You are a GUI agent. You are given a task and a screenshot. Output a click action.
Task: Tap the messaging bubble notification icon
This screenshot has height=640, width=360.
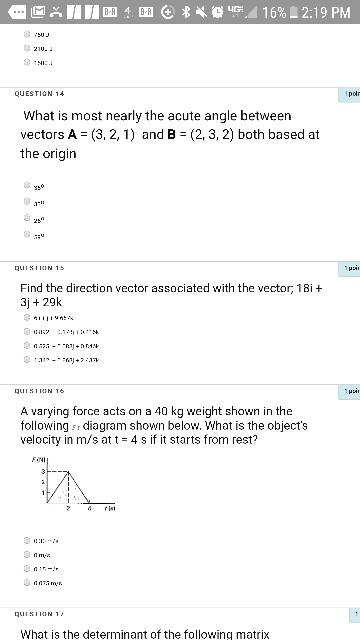(18, 13)
